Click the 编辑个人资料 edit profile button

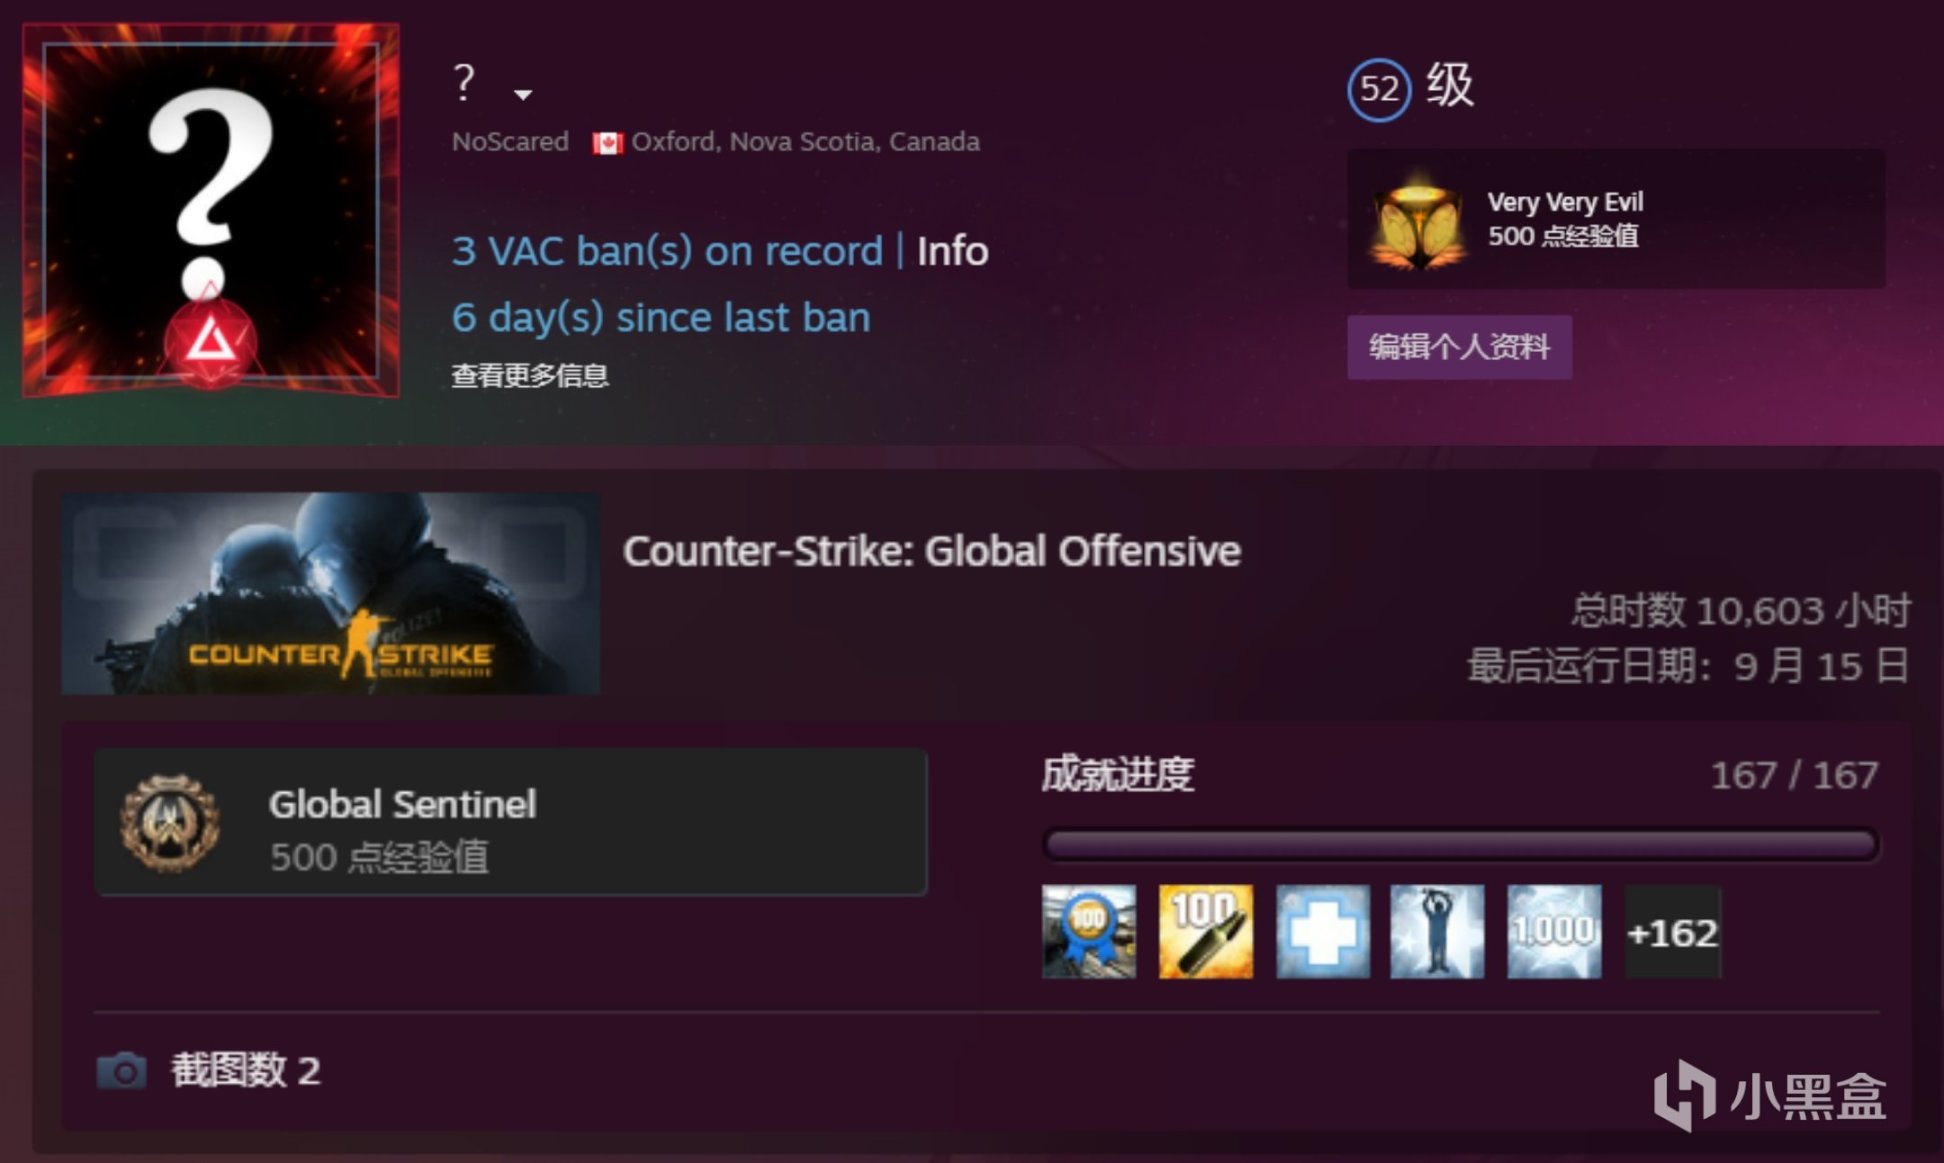[1459, 347]
